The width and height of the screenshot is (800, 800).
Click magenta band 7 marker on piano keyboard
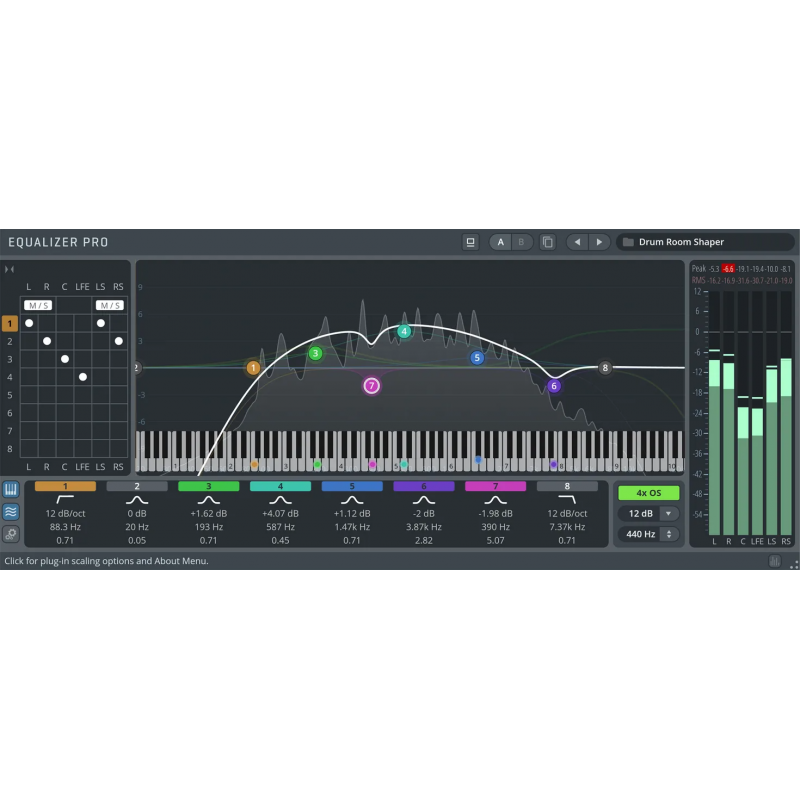point(372,464)
